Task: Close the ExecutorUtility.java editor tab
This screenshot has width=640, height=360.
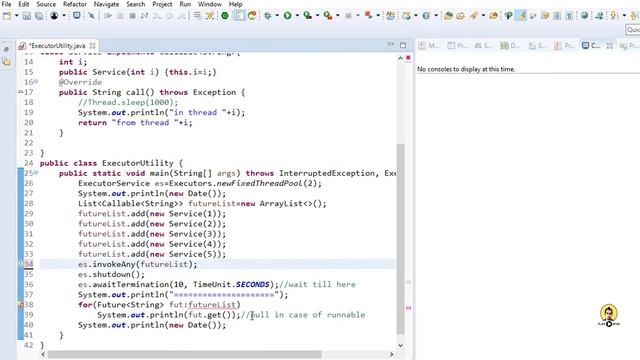Action: pyautogui.click(x=93, y=46)
